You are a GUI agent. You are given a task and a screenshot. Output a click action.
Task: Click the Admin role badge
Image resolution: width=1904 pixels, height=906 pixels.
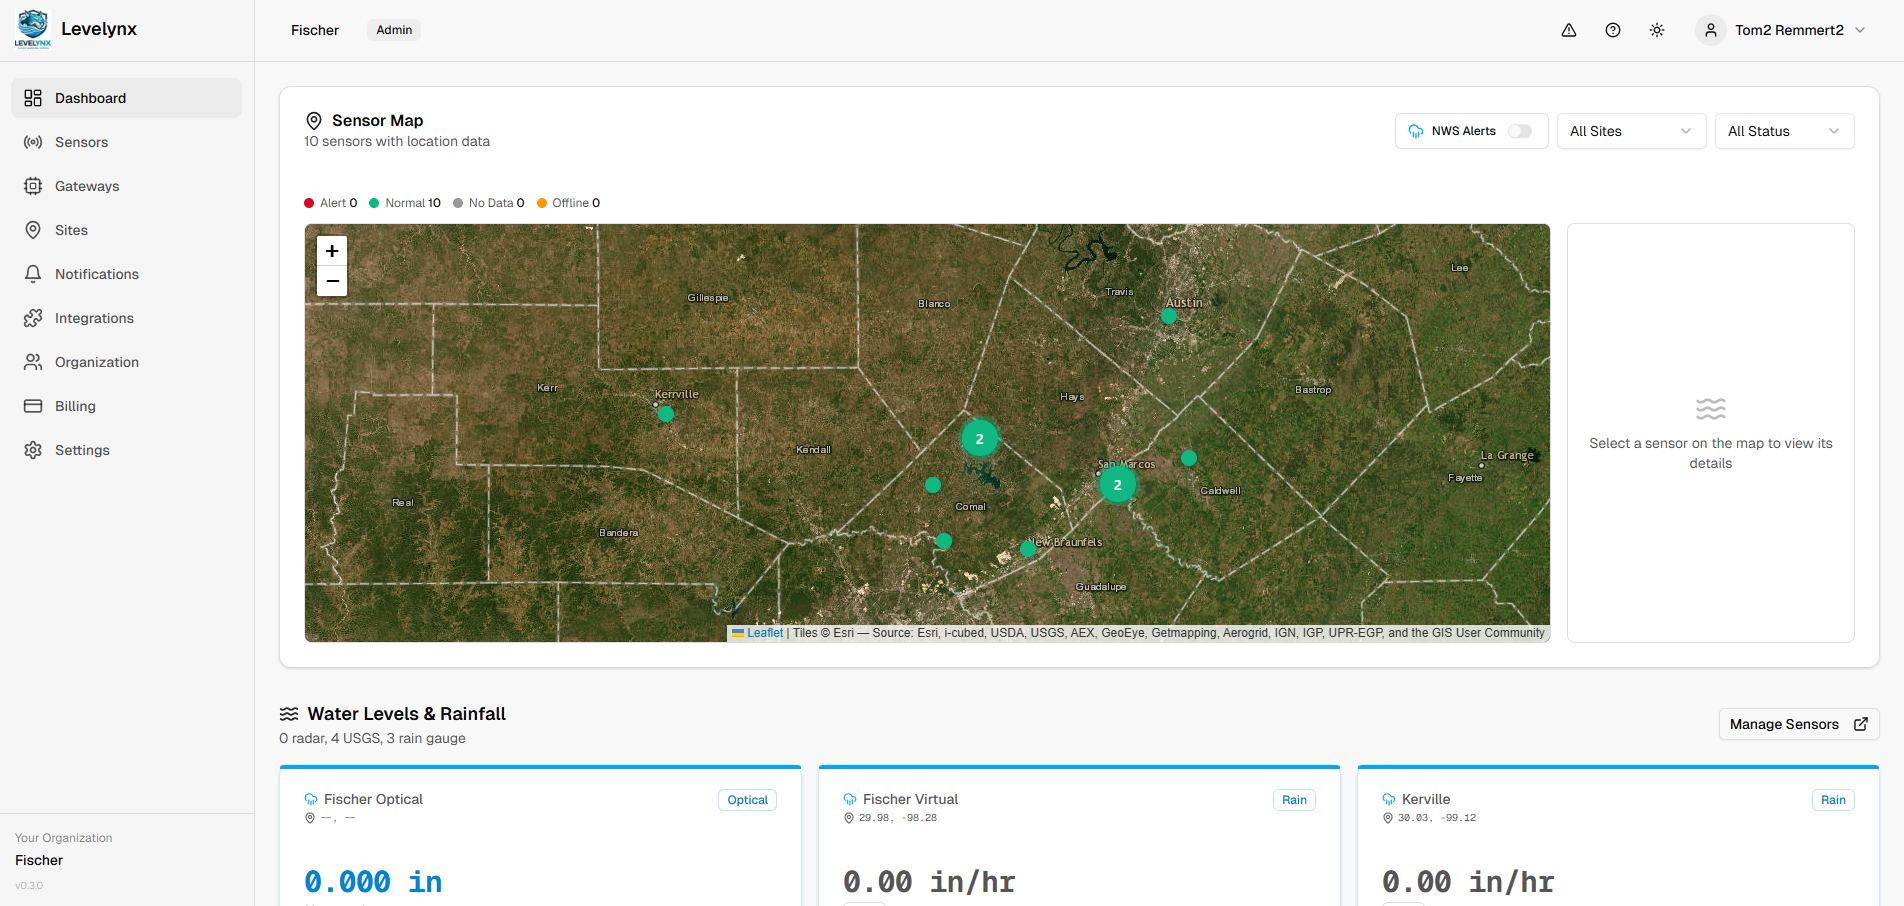point(394,30)
